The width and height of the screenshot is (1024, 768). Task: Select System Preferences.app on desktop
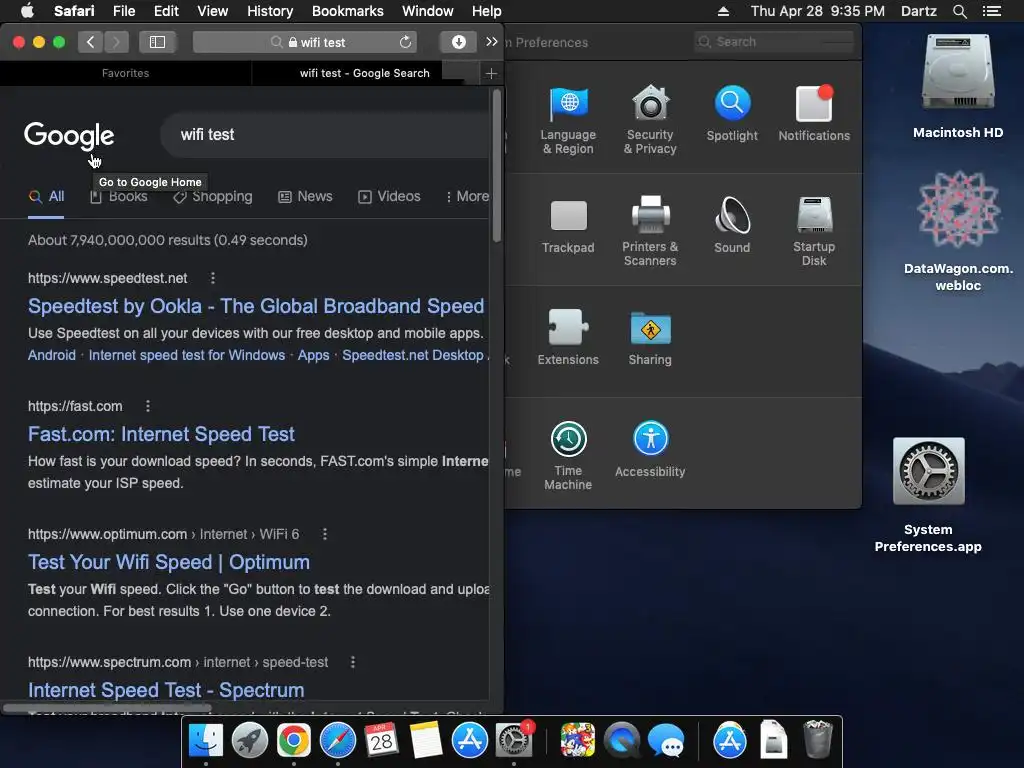click(x=928, y=496)
